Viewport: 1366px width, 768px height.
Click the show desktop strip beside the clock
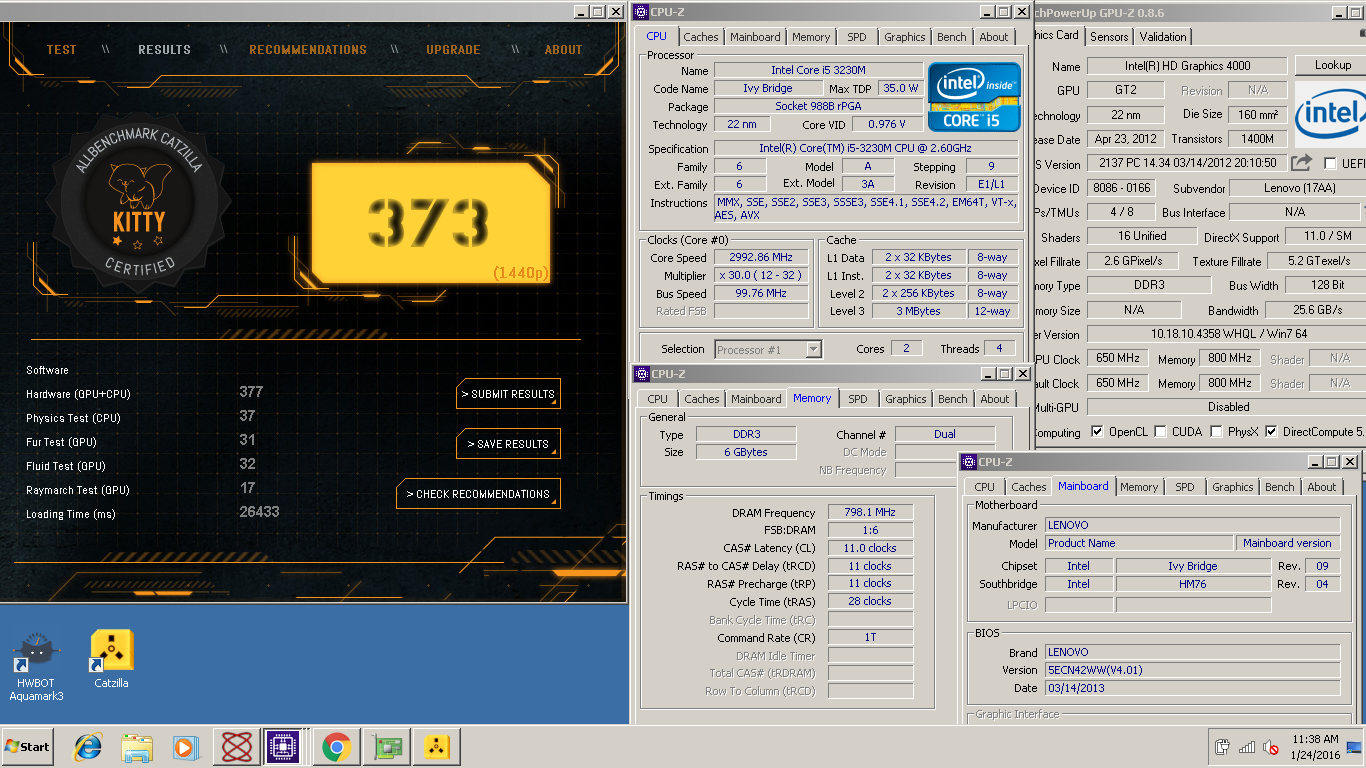click(x=1354, y=747)
